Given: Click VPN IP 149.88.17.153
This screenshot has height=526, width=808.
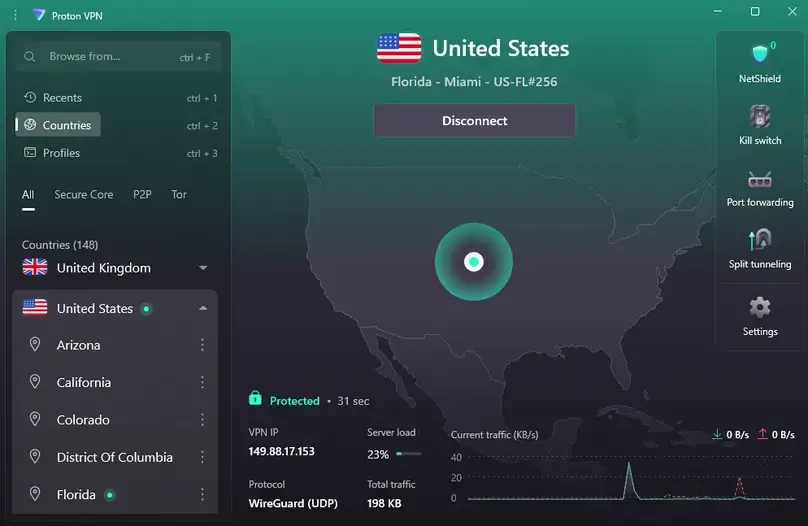Looking at the screenshot, I should (x=281, y=451).
